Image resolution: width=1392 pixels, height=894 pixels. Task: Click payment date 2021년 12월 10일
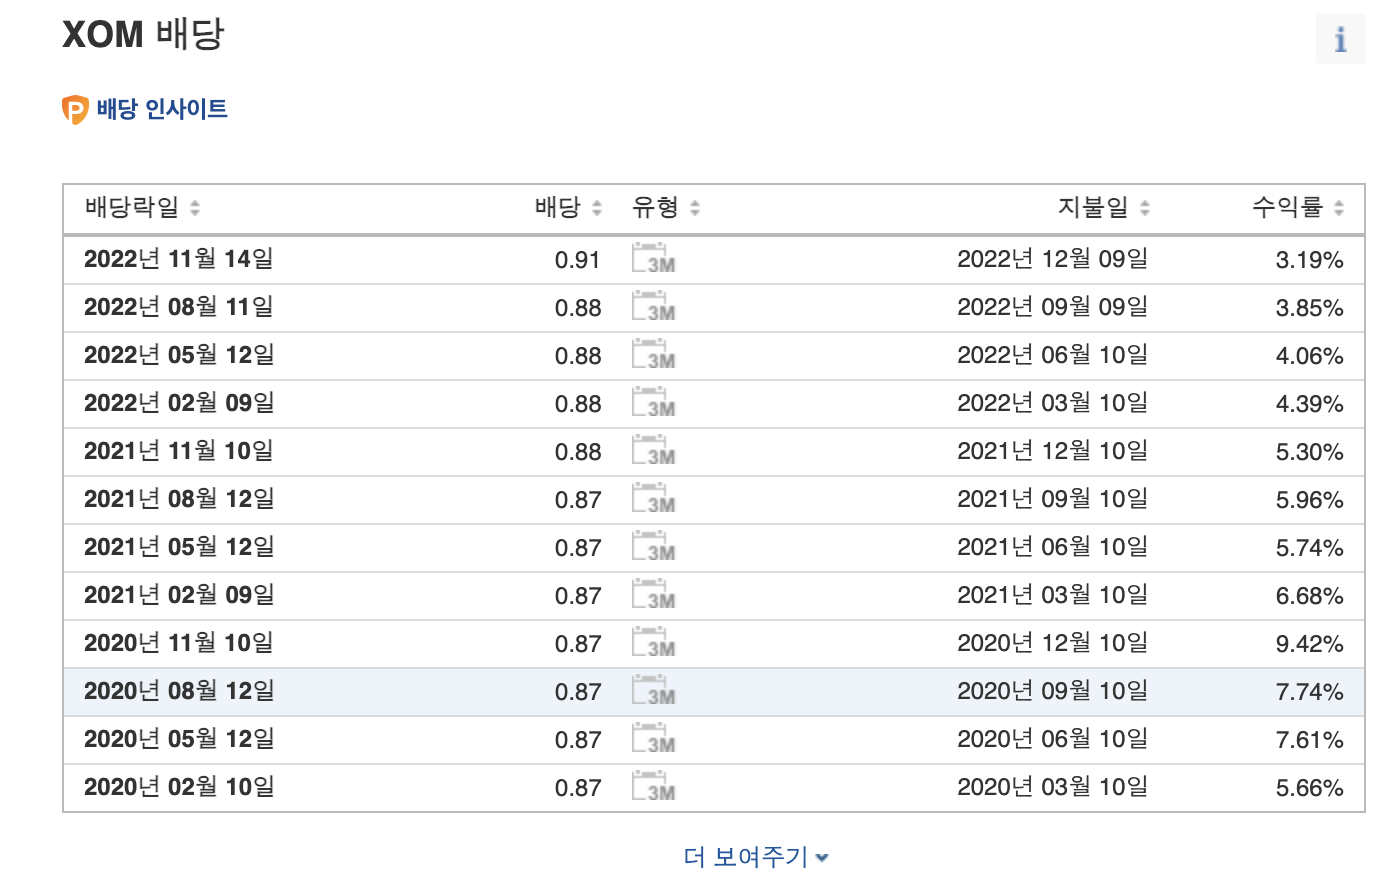tap(1053, 451)
